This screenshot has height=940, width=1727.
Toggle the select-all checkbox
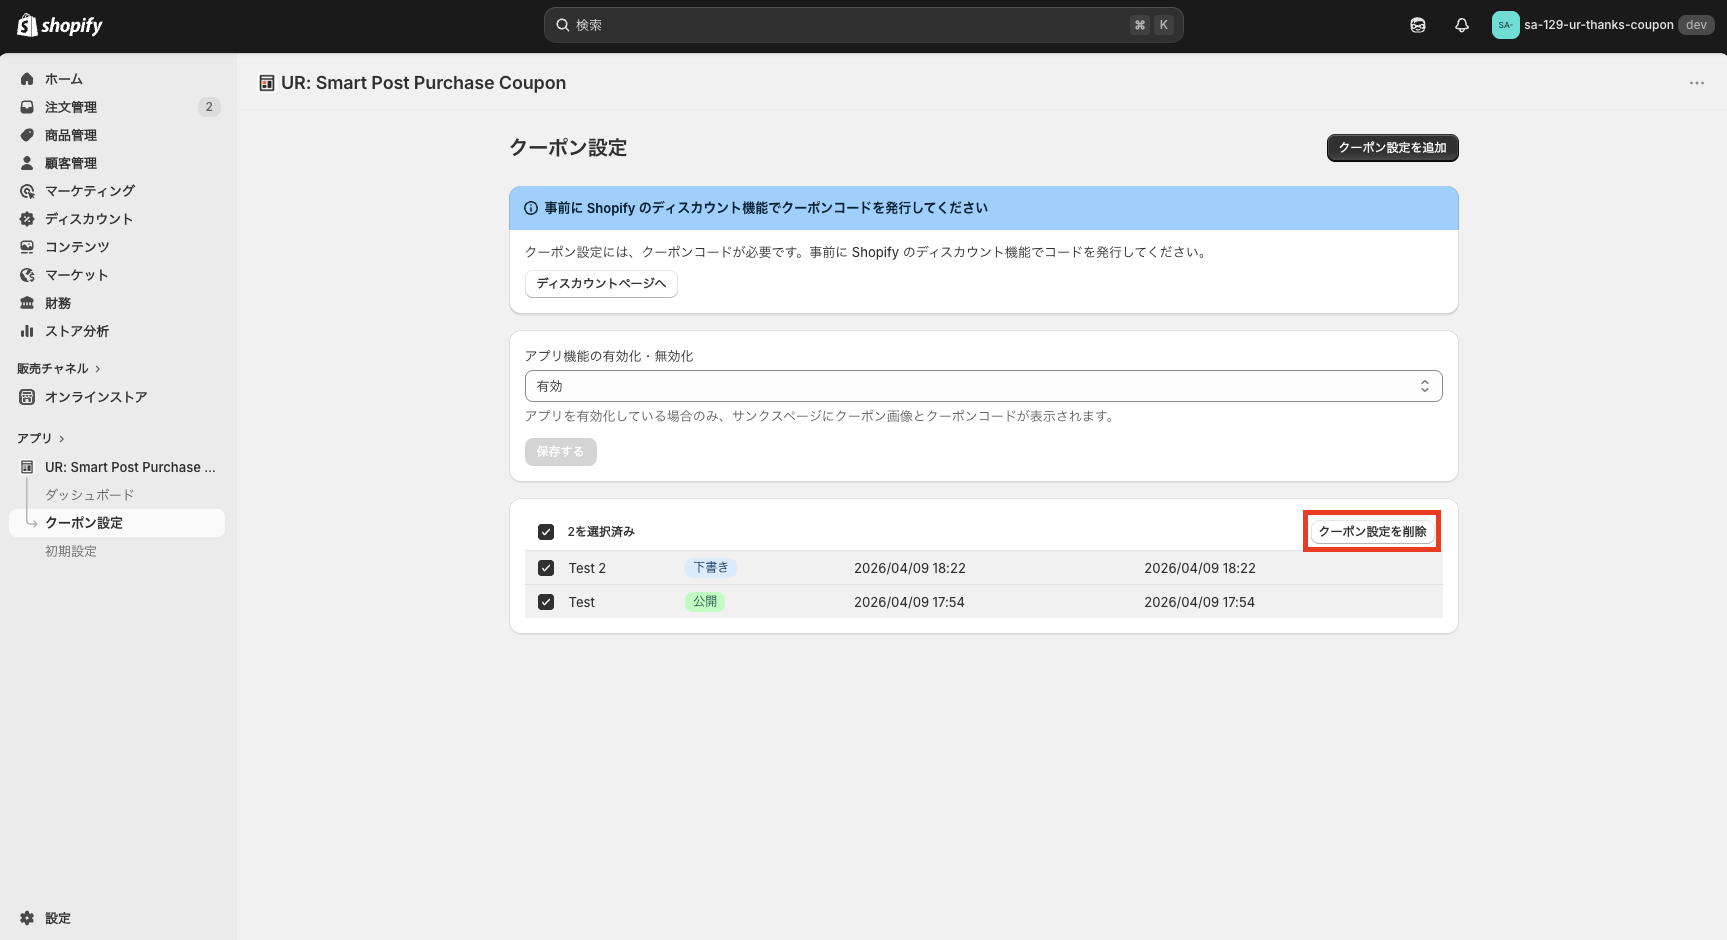(546, 532)
